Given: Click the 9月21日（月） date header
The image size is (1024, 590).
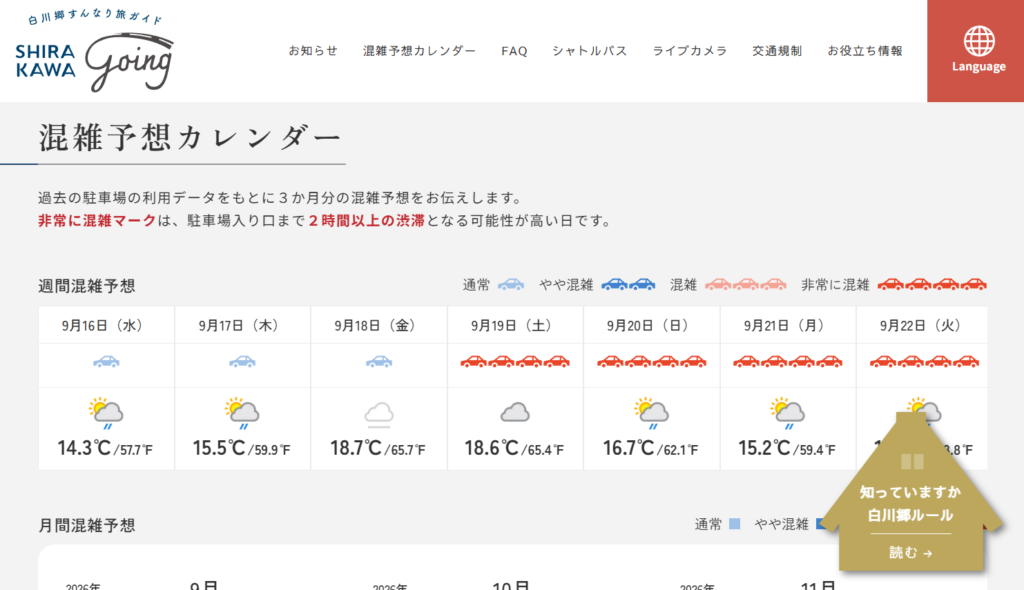Looking at the screenshot, I should point(787,325).
